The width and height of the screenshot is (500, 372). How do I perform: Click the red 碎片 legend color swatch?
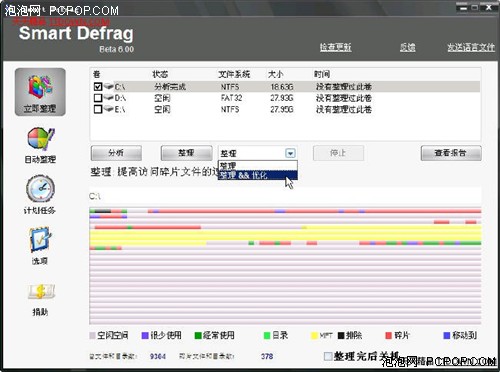pos(388,335)
